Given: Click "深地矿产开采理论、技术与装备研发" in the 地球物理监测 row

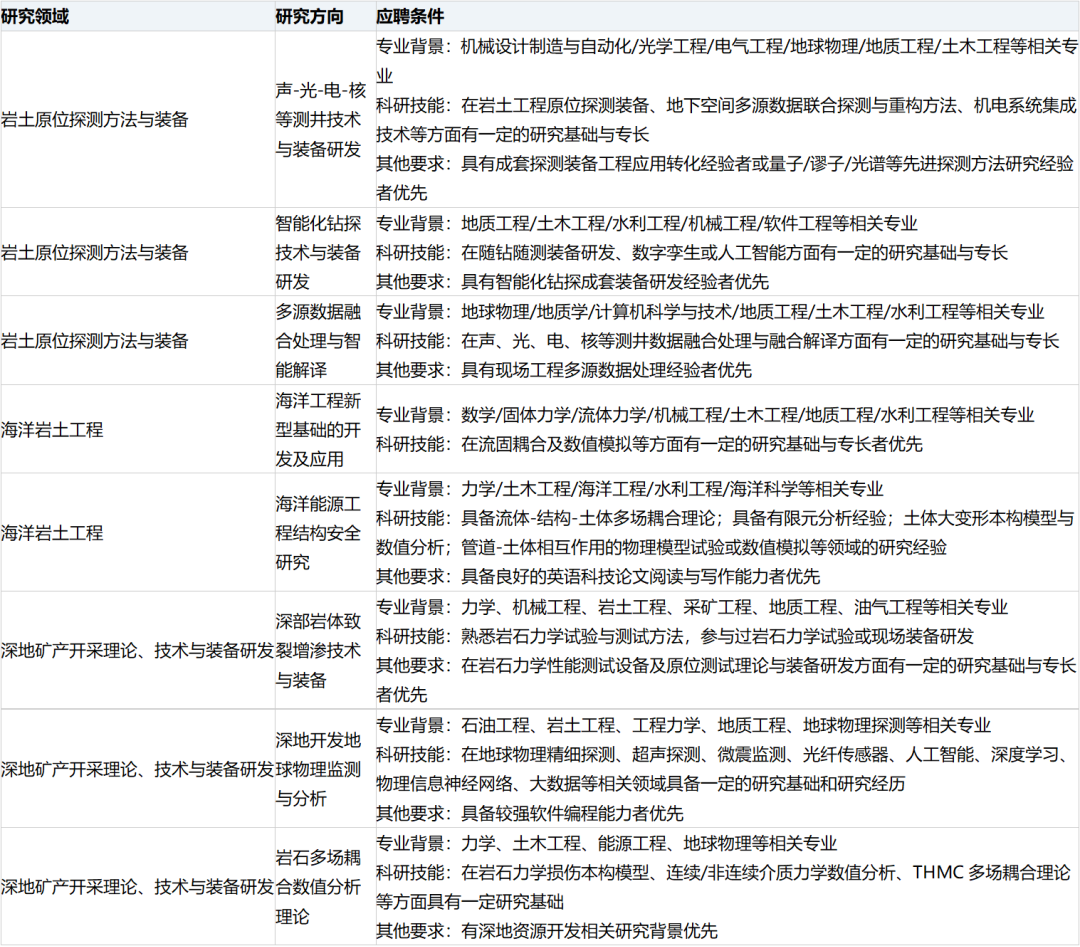Looking at the screenshot, I should 138,769.
